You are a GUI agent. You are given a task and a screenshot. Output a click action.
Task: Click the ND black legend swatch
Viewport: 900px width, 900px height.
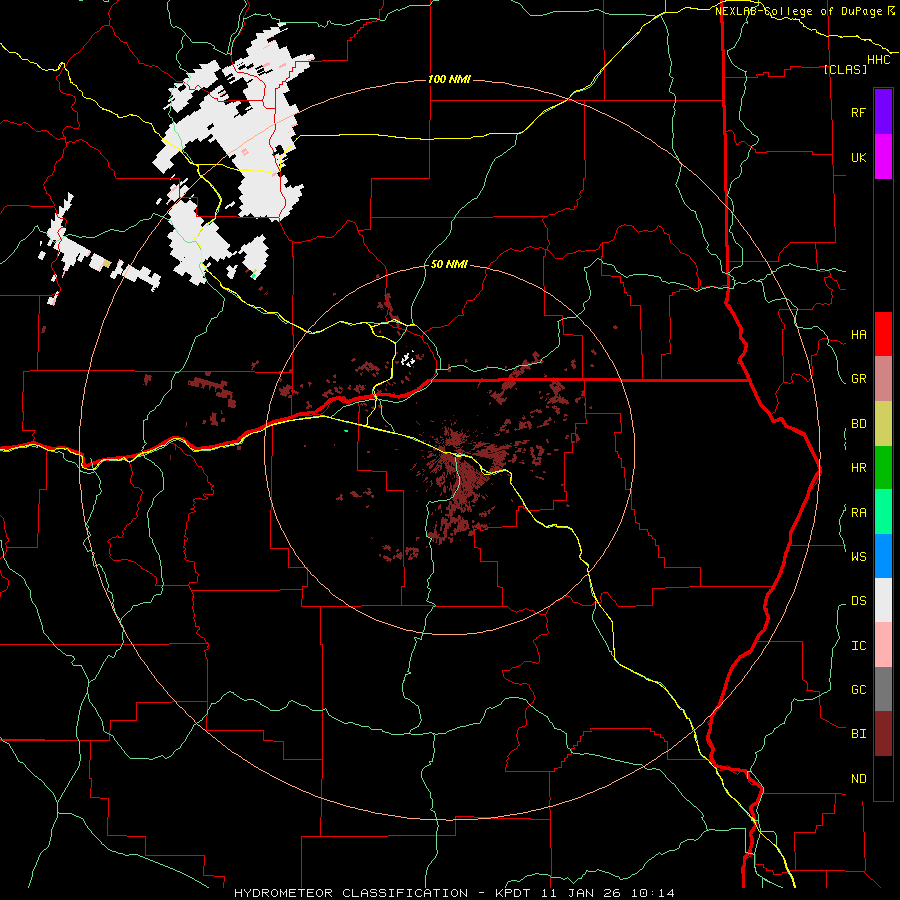point(883,778)
